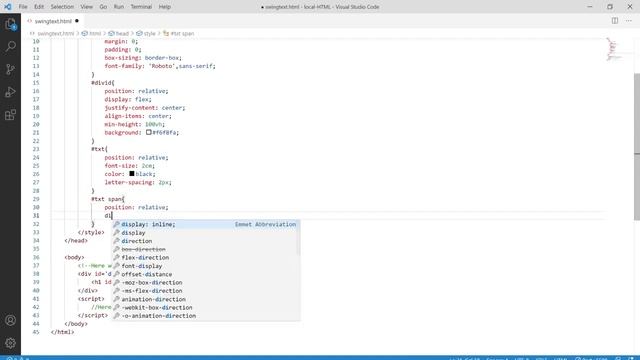Image resolution: width=640 pixels, height=360 pixels.
Task: Click the #f6f8fa background color swatch
Action: [x=149, y=132]
